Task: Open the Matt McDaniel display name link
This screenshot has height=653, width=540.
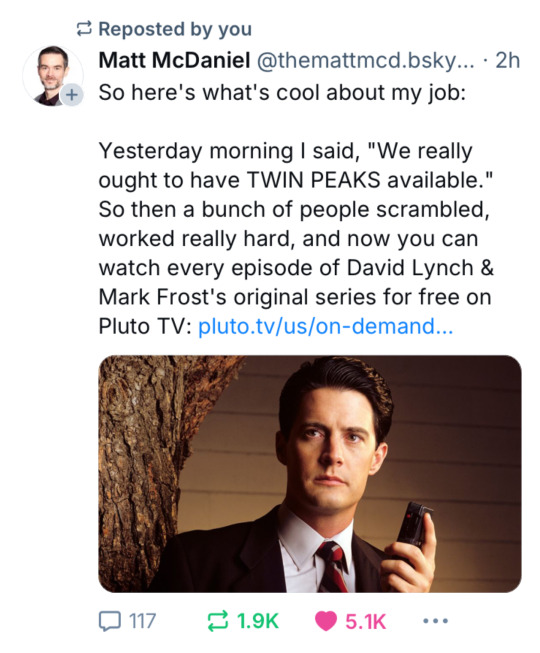Action: pos(174,60)
